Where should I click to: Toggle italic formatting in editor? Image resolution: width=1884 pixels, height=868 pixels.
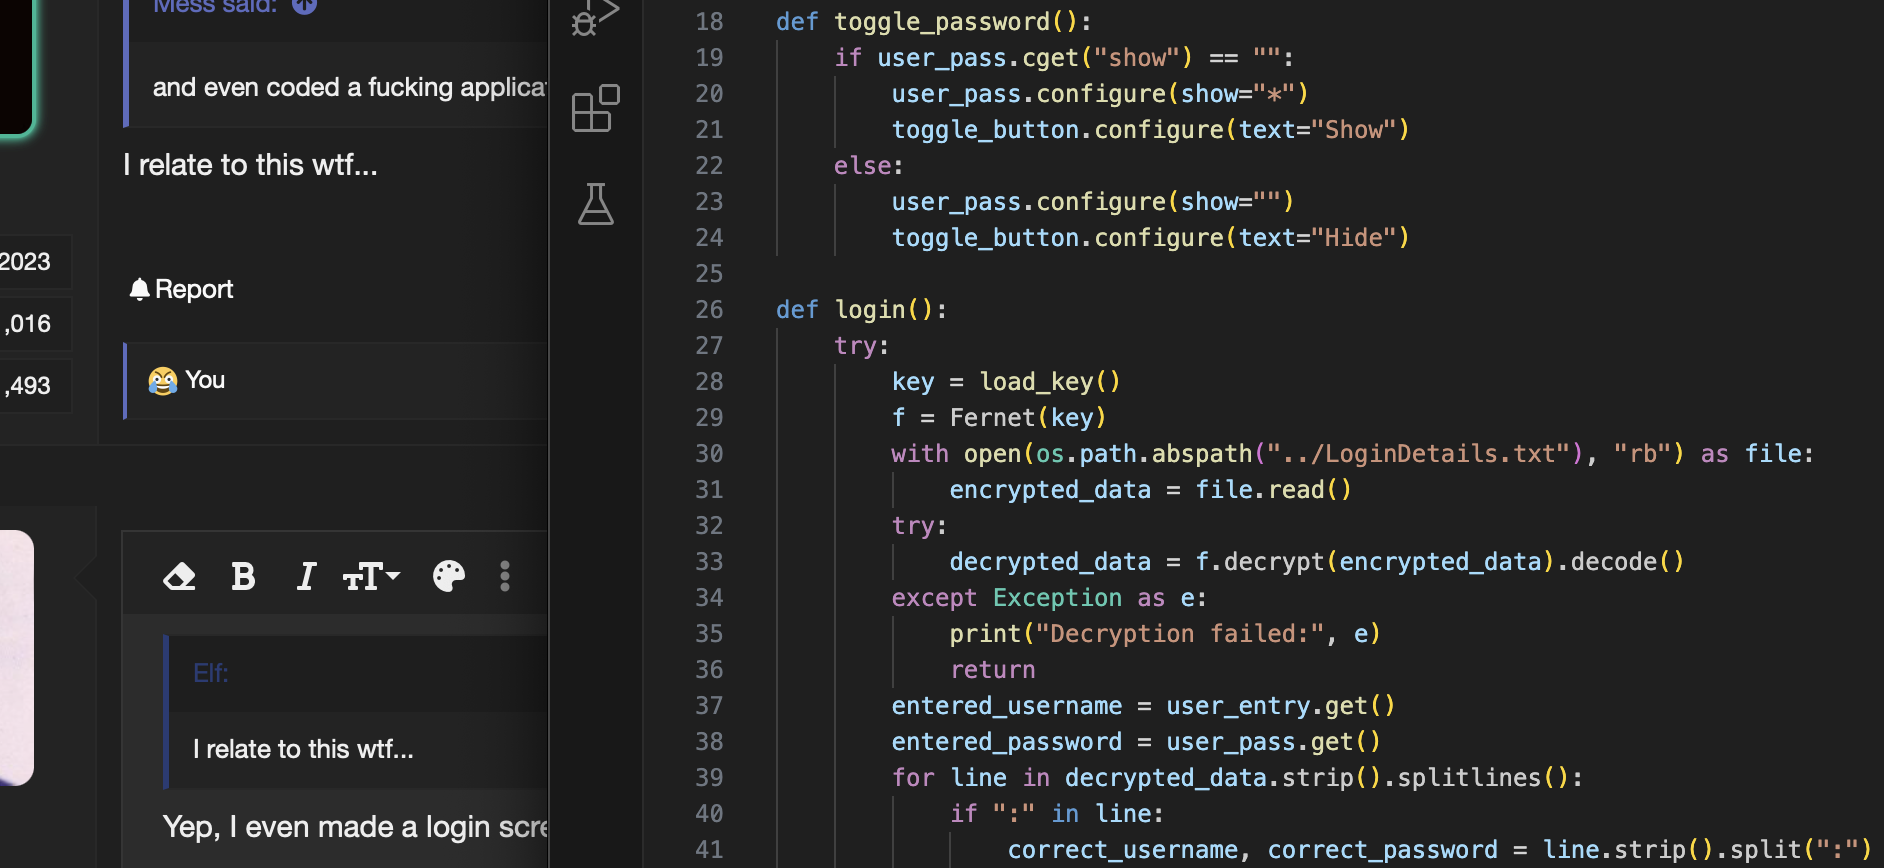point(306,576)
